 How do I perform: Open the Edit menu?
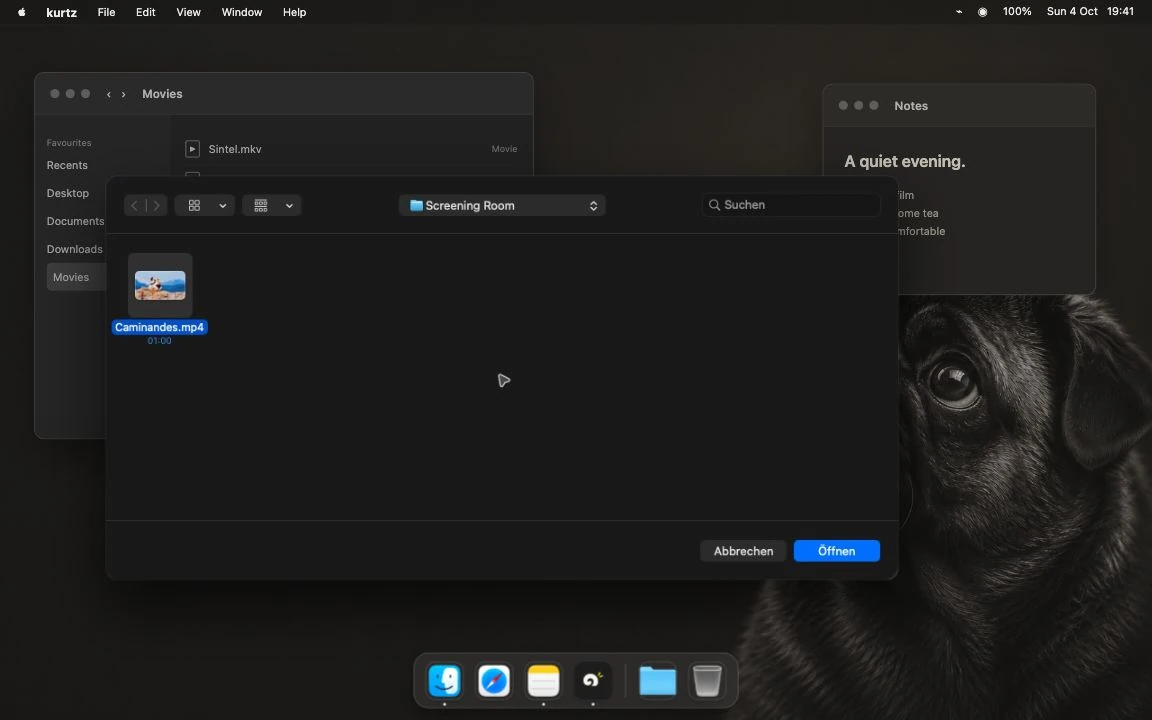click(x=145, y=12)
